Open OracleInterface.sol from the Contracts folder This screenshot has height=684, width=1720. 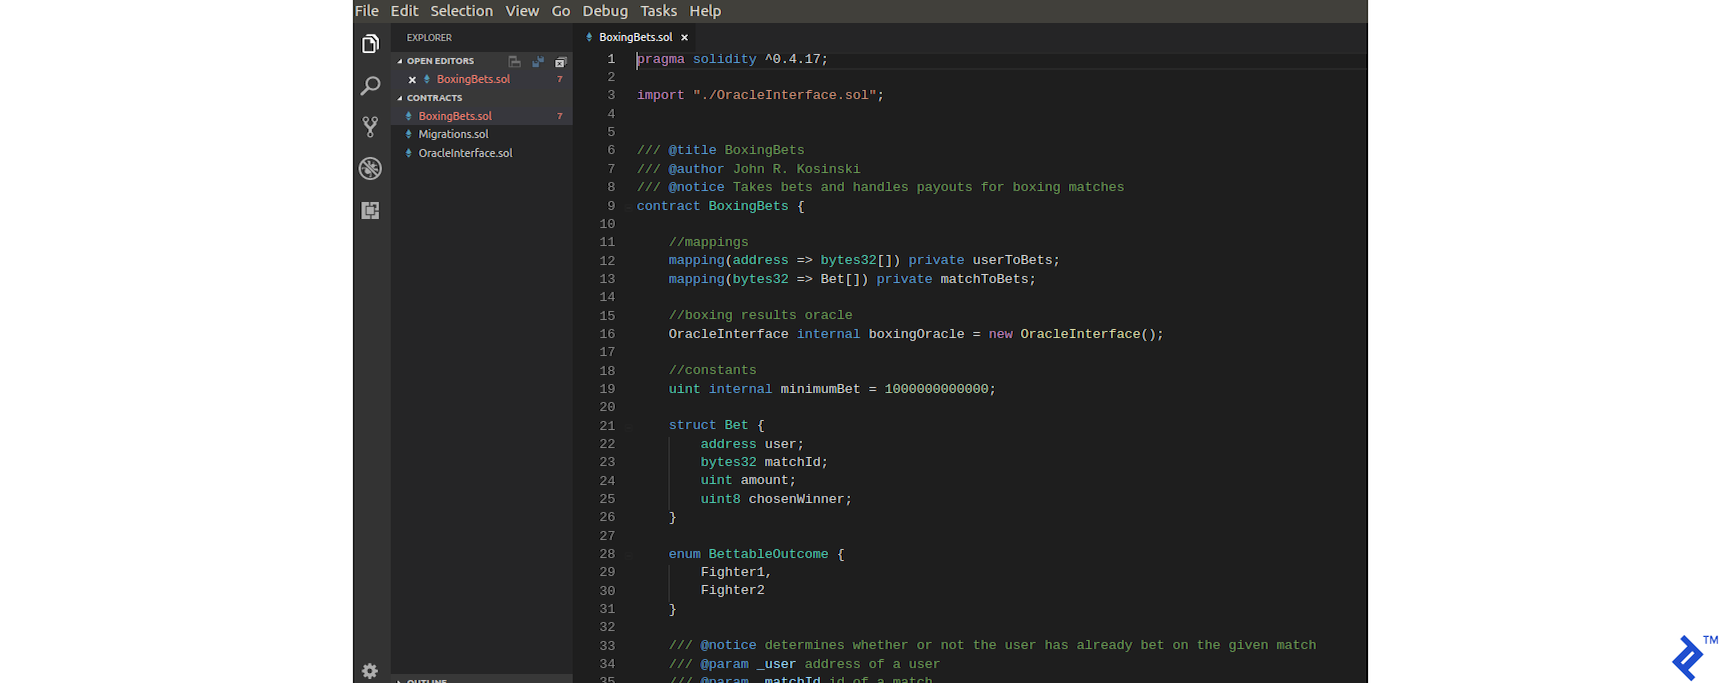coord(465,153)
